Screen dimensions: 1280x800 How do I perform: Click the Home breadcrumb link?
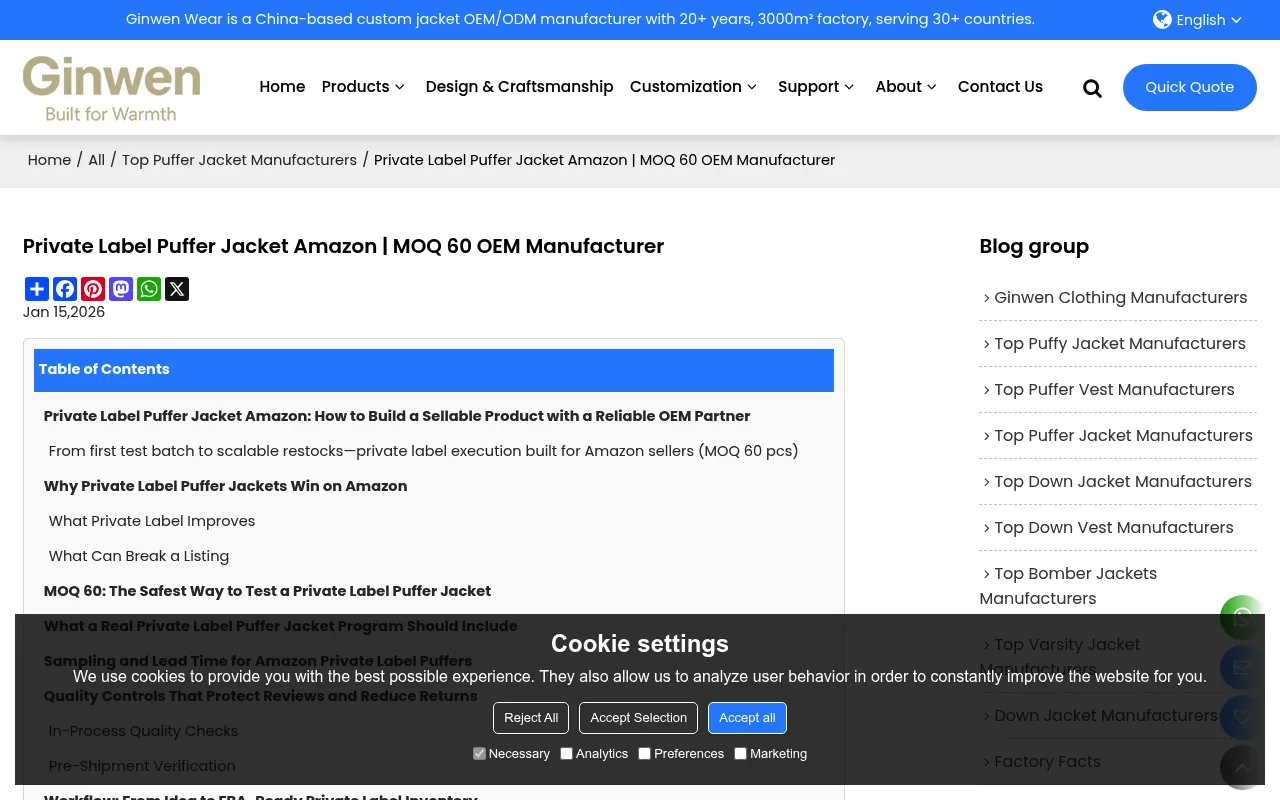click(49, 160)
